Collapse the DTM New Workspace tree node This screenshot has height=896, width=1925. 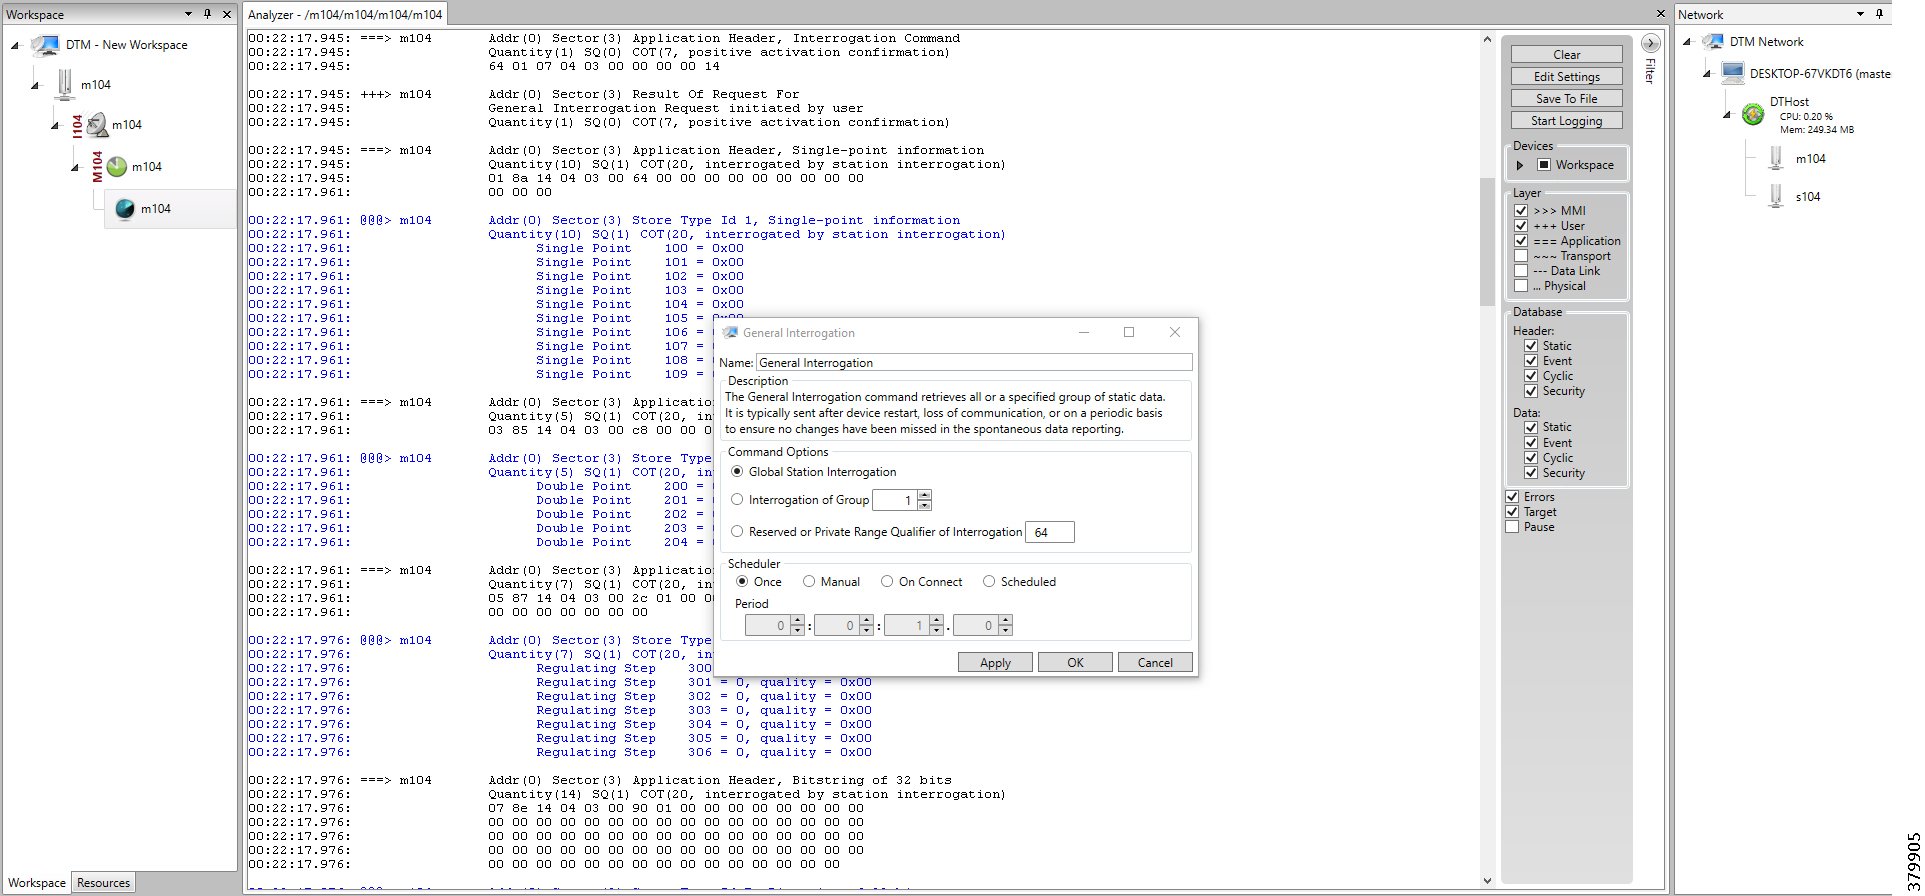15,46
